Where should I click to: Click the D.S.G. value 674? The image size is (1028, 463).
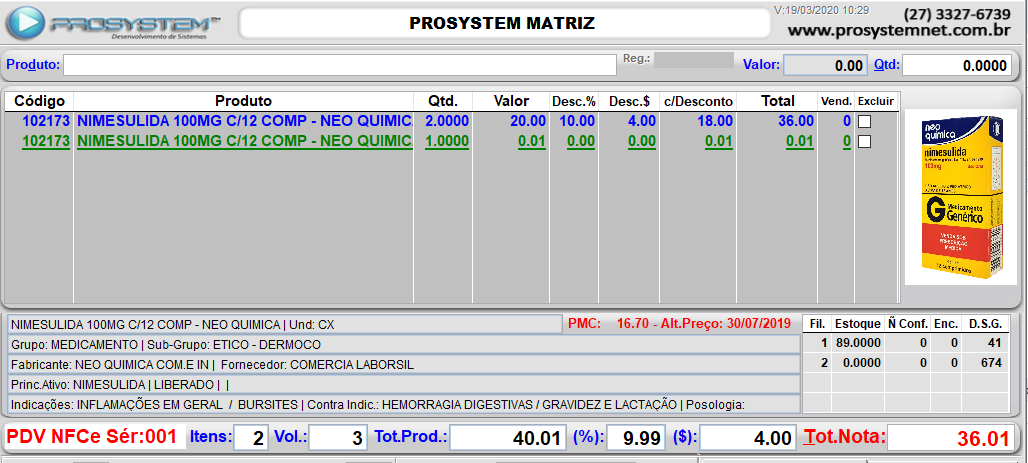click(991, 363)
